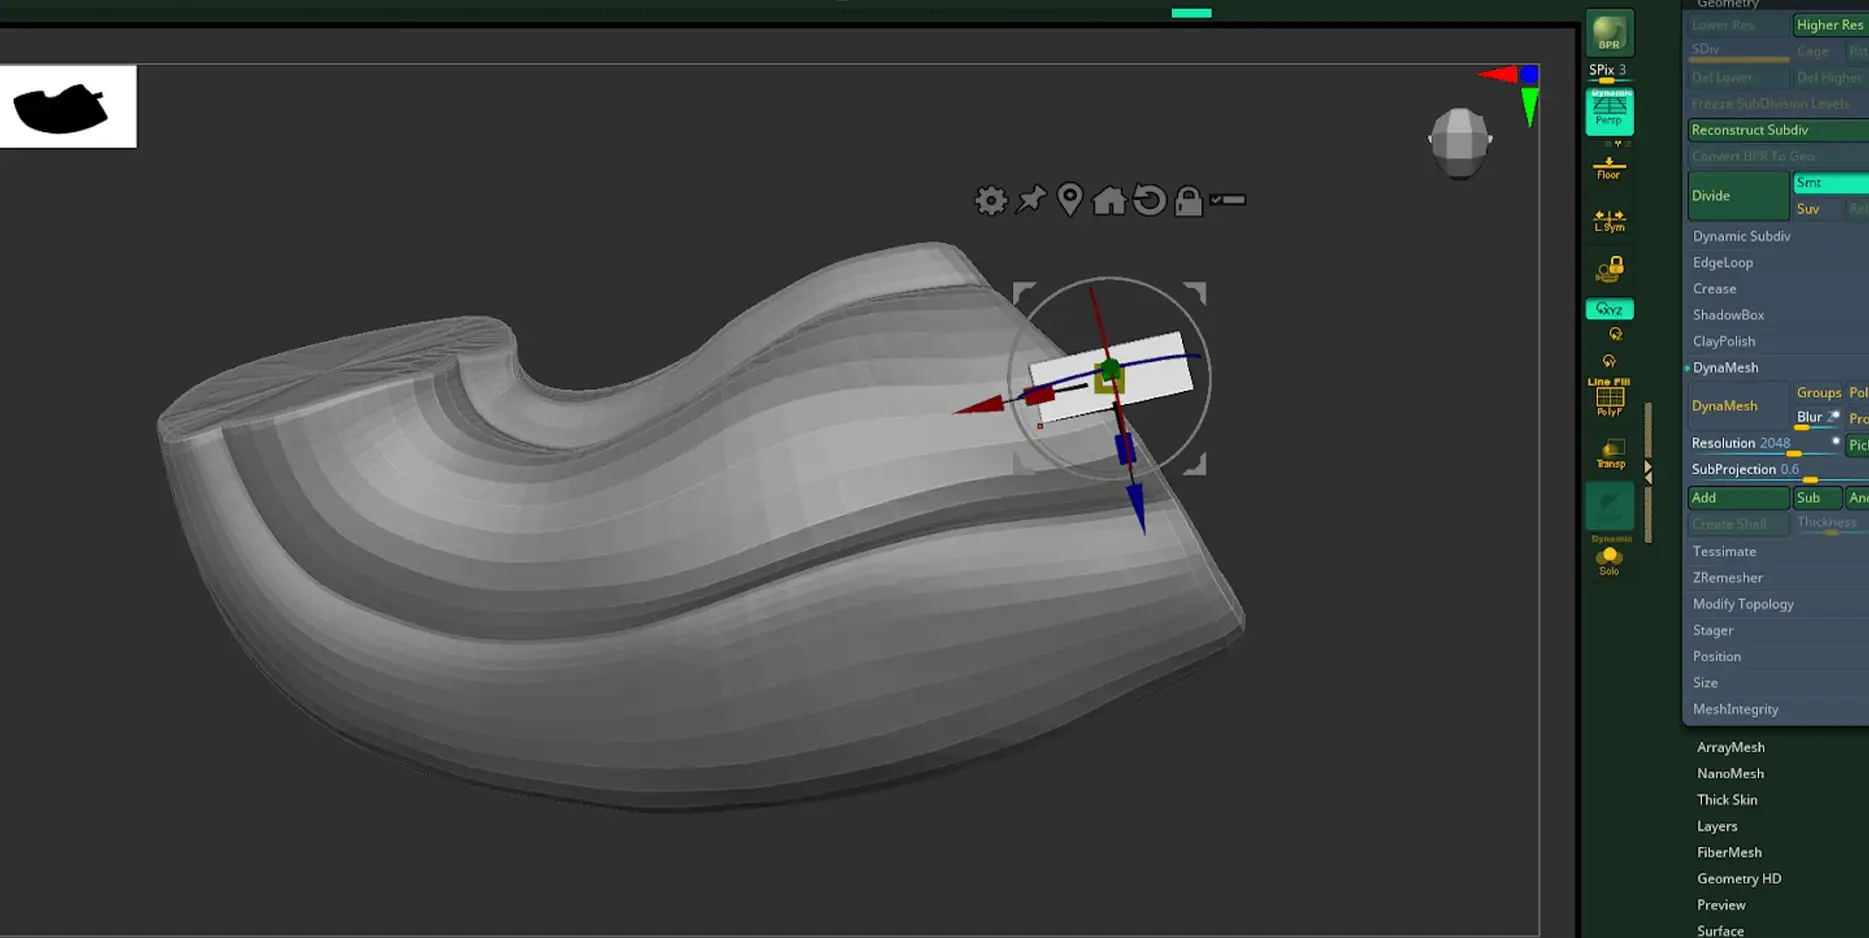The height and width of the screenshot is (938, 1869).
Task: Expand the Position section
Action: 1716,657
